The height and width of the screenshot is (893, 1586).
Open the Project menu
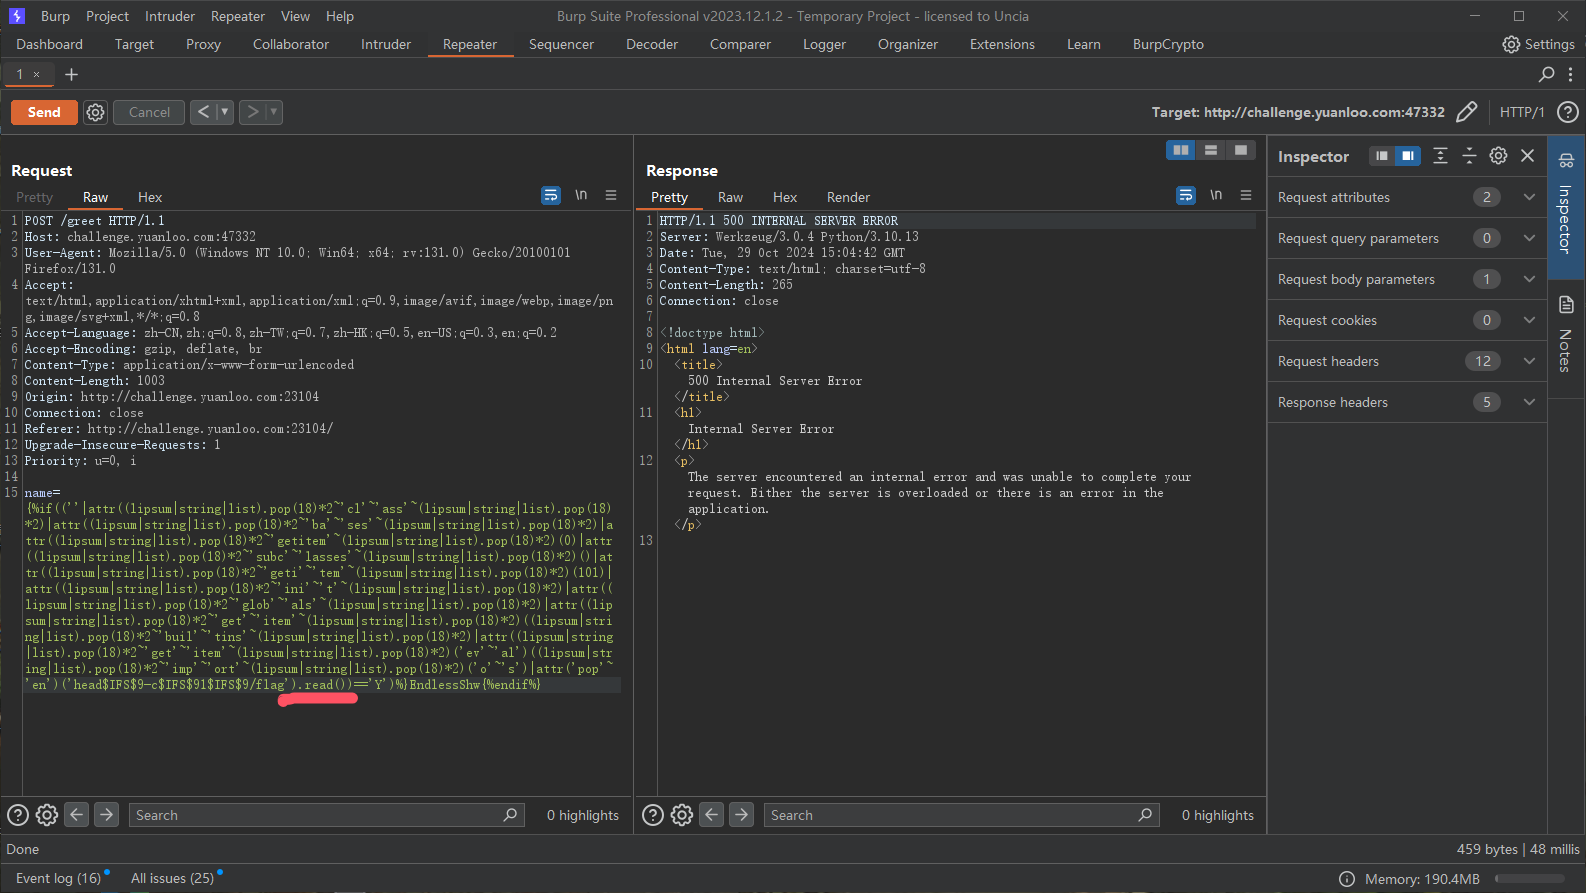107,16
